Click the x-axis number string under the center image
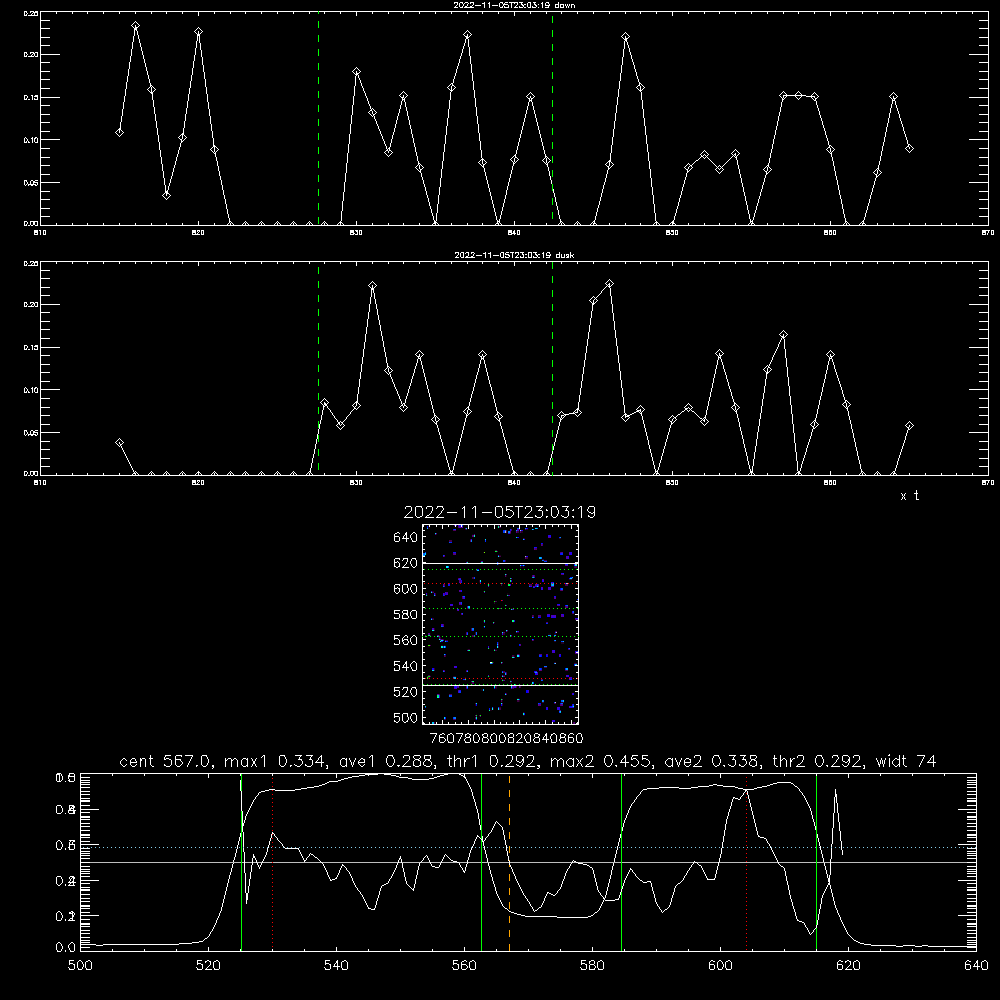The image size is (1000, 1000). (x=506, y=738)
